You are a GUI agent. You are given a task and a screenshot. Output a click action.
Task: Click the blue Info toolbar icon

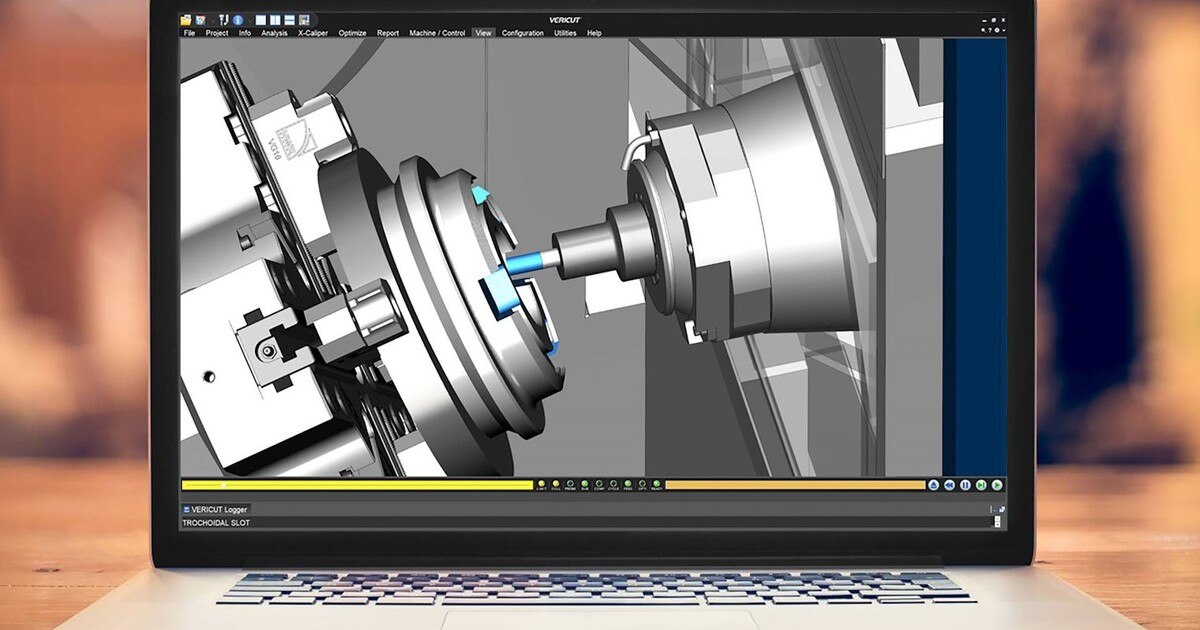pyautogui.click(x=237, y=20)
